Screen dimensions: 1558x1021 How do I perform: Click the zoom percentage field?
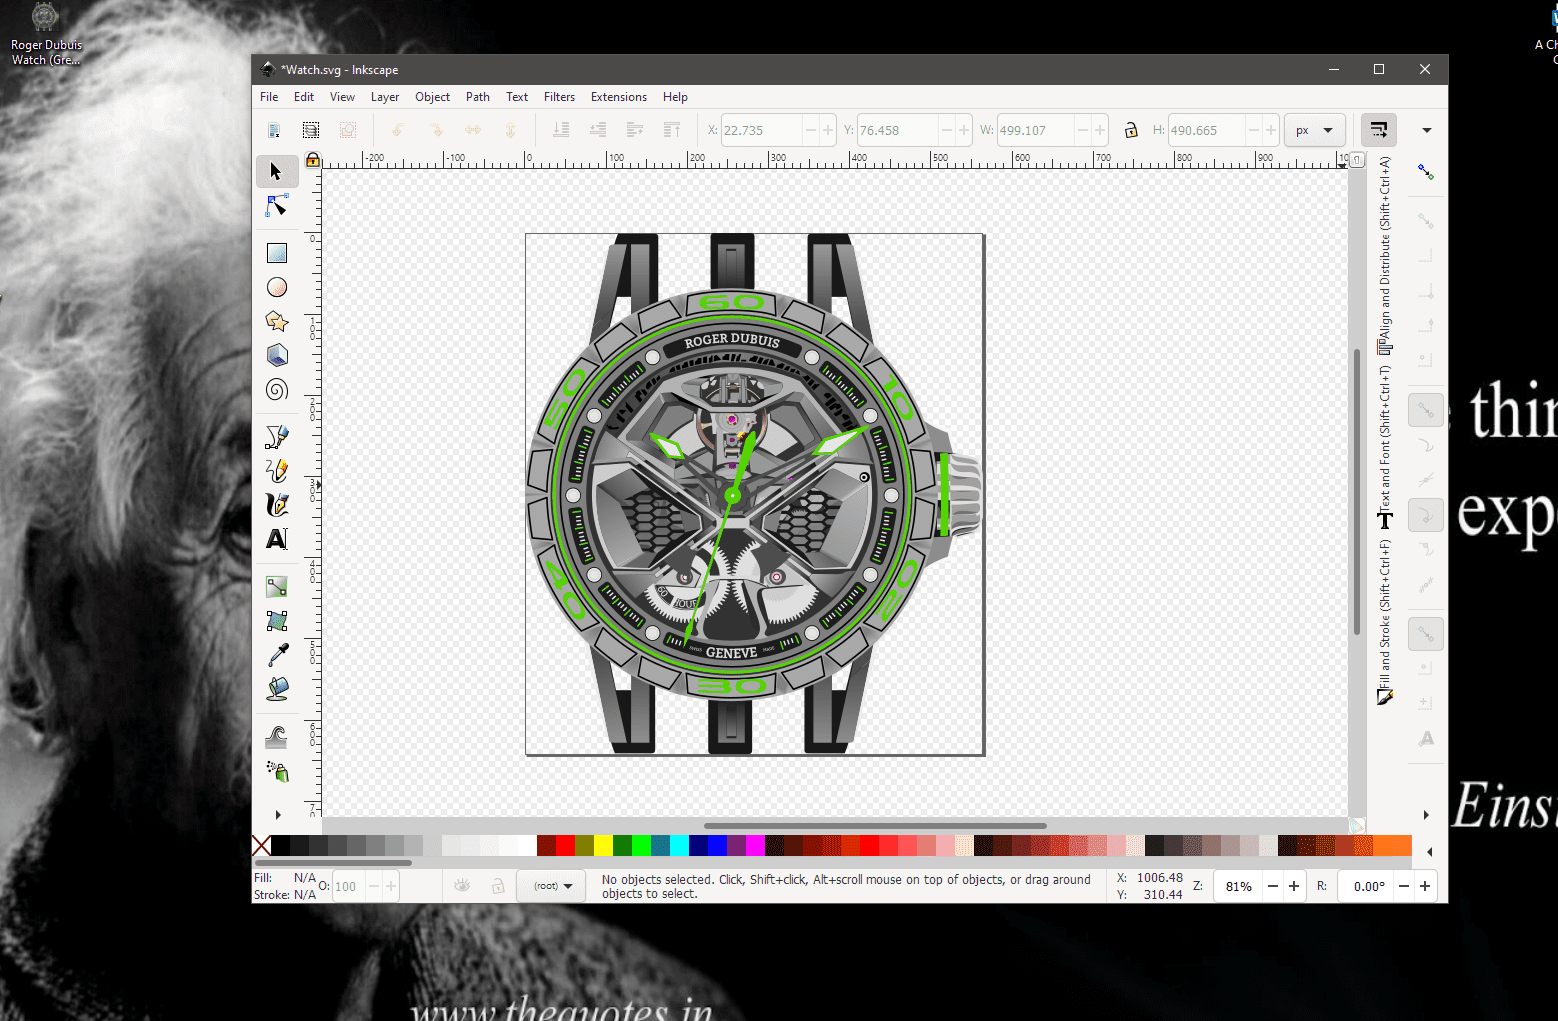(x=1238, y=886)
